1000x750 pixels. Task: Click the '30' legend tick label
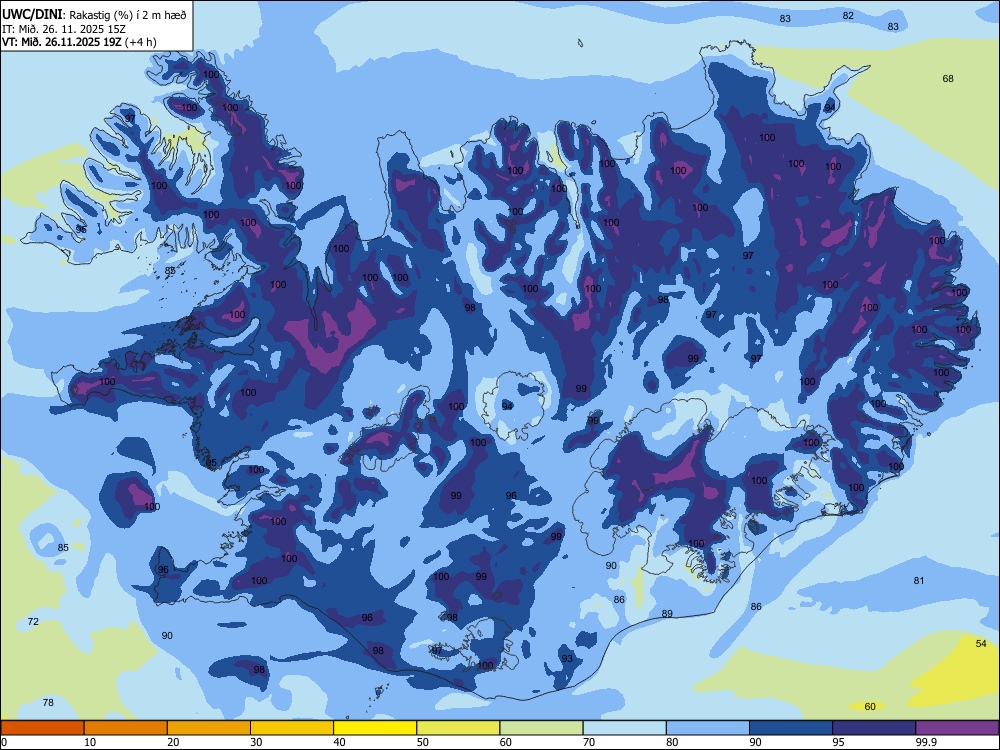[256, 742]
